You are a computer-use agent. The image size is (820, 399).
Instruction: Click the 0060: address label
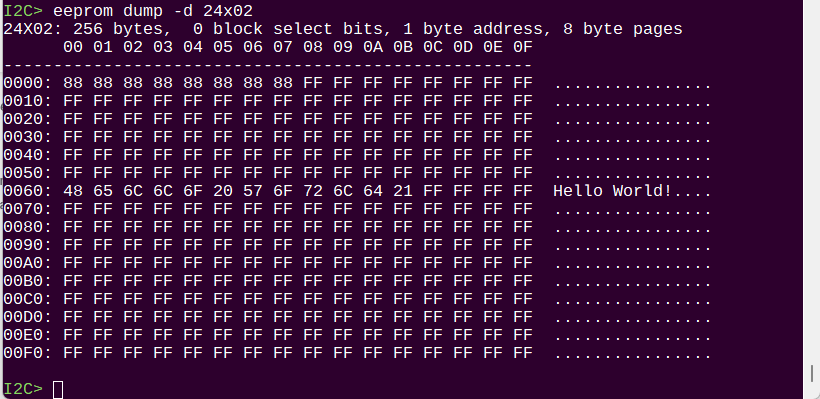[x=28, y=191]
